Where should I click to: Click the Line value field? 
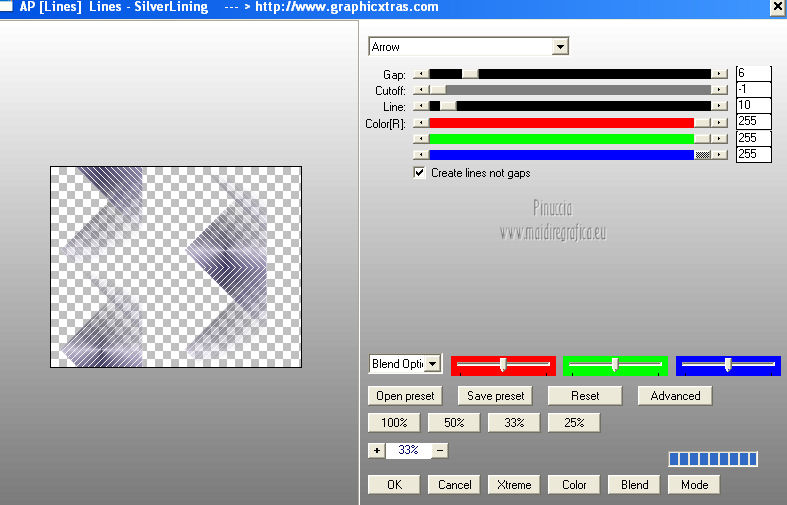point(753,105)
